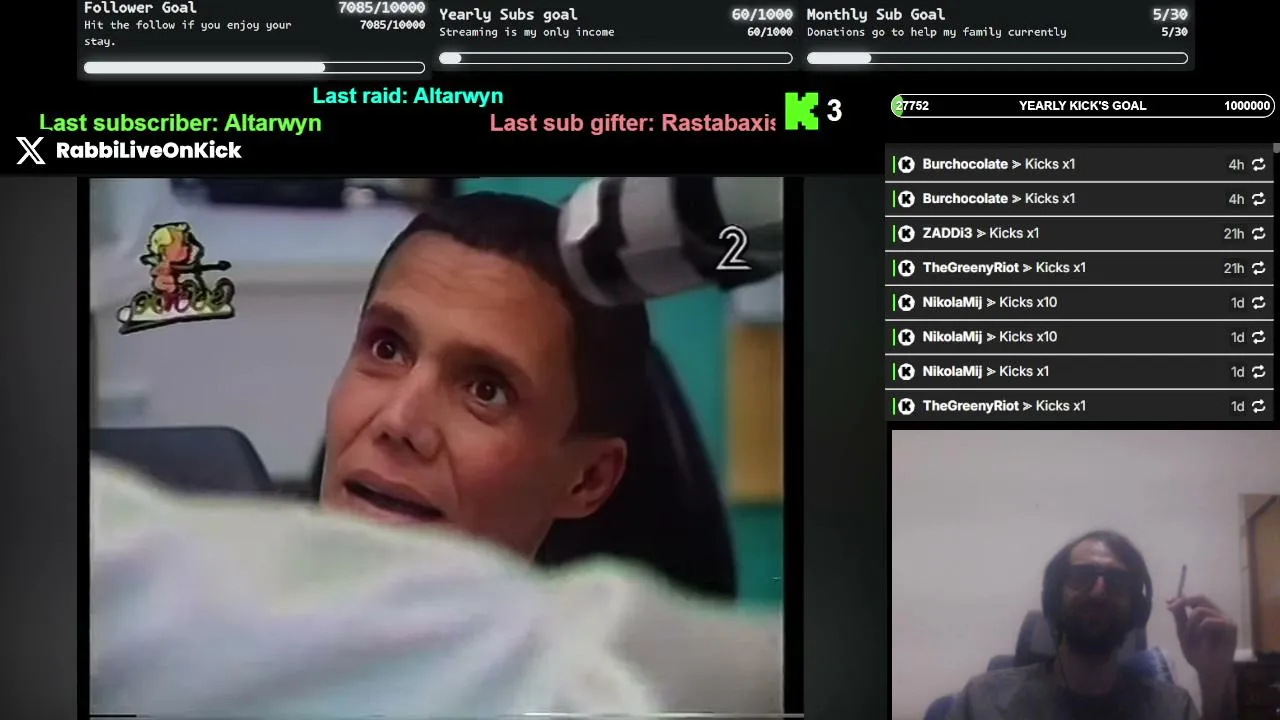This screenshot has width=1280, height=720.
Task: Click 'Hit the follow if you enjoy' text
Action: coord(188,33)
